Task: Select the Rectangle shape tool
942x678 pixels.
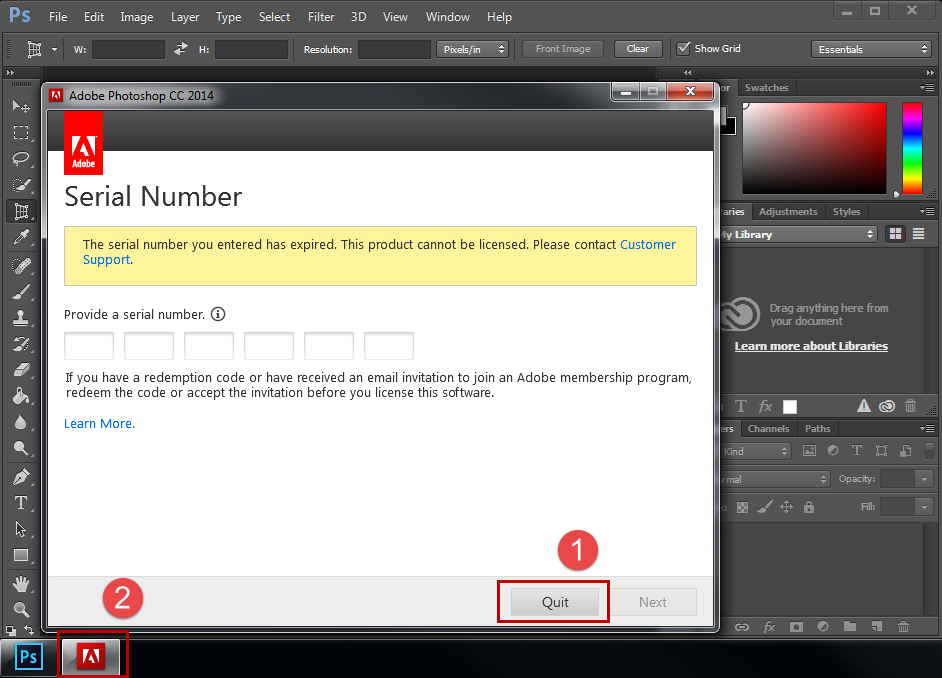Action: point(21,555)
